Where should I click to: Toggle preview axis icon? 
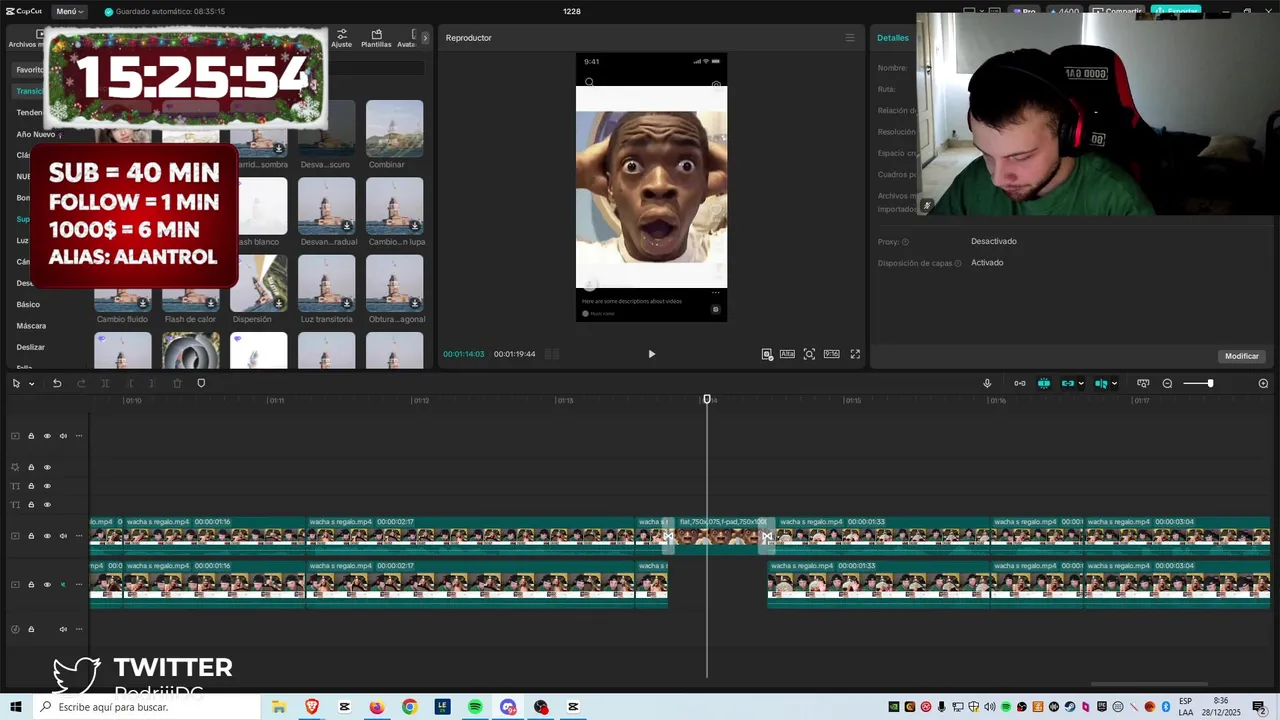(1101, 383)
